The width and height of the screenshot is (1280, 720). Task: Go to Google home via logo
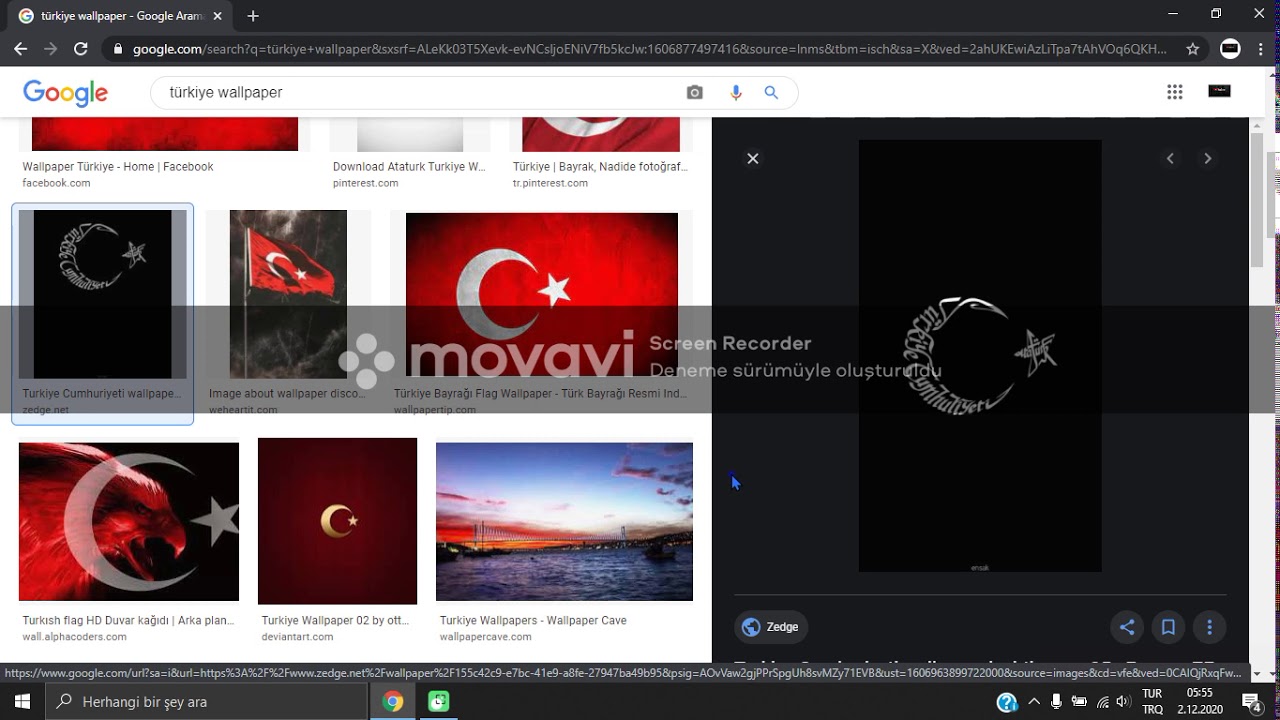click(65, 92)
